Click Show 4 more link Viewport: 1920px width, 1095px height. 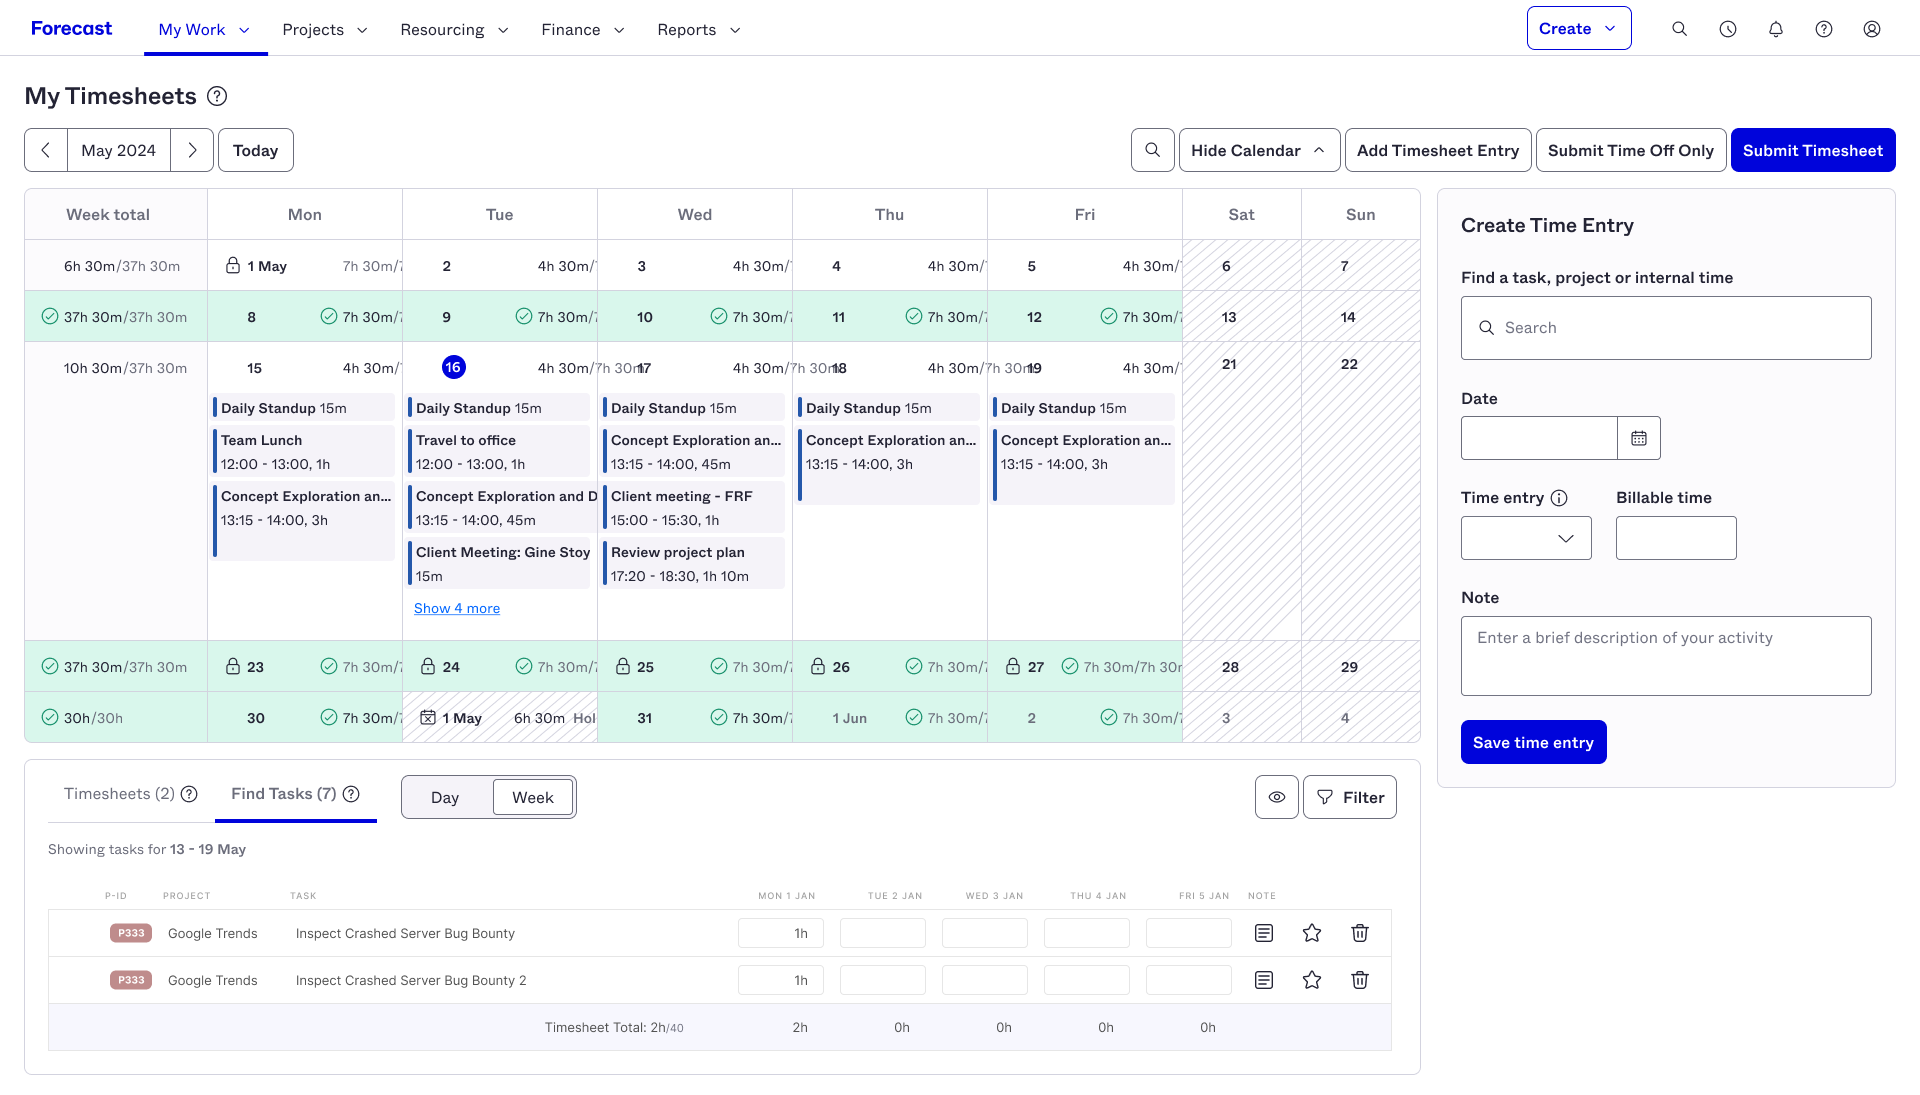click(x=457, y=608)
